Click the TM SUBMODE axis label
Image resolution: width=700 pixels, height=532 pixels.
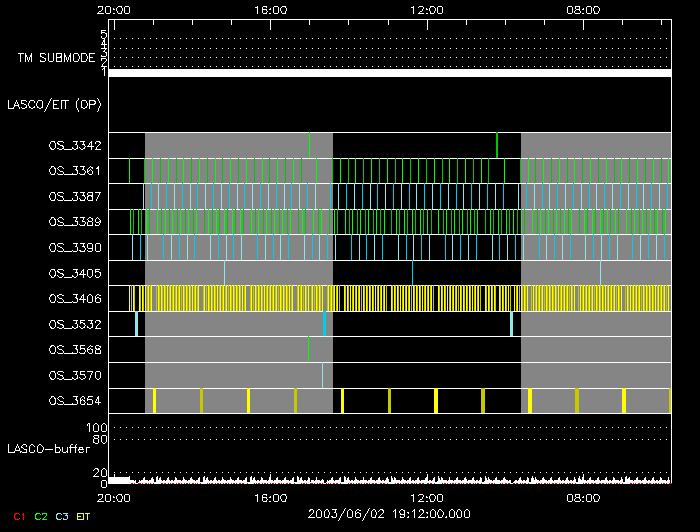tap(56, 58)
